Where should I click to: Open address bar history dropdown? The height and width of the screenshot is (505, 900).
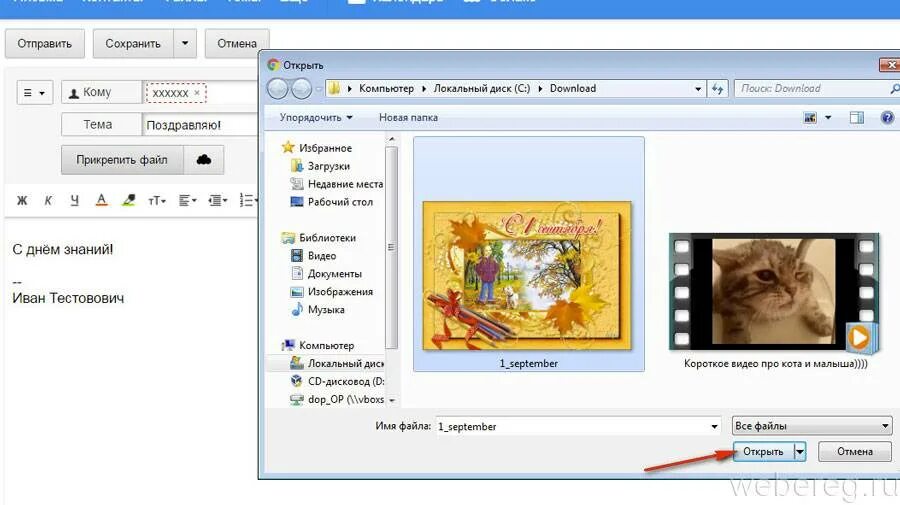698,88
